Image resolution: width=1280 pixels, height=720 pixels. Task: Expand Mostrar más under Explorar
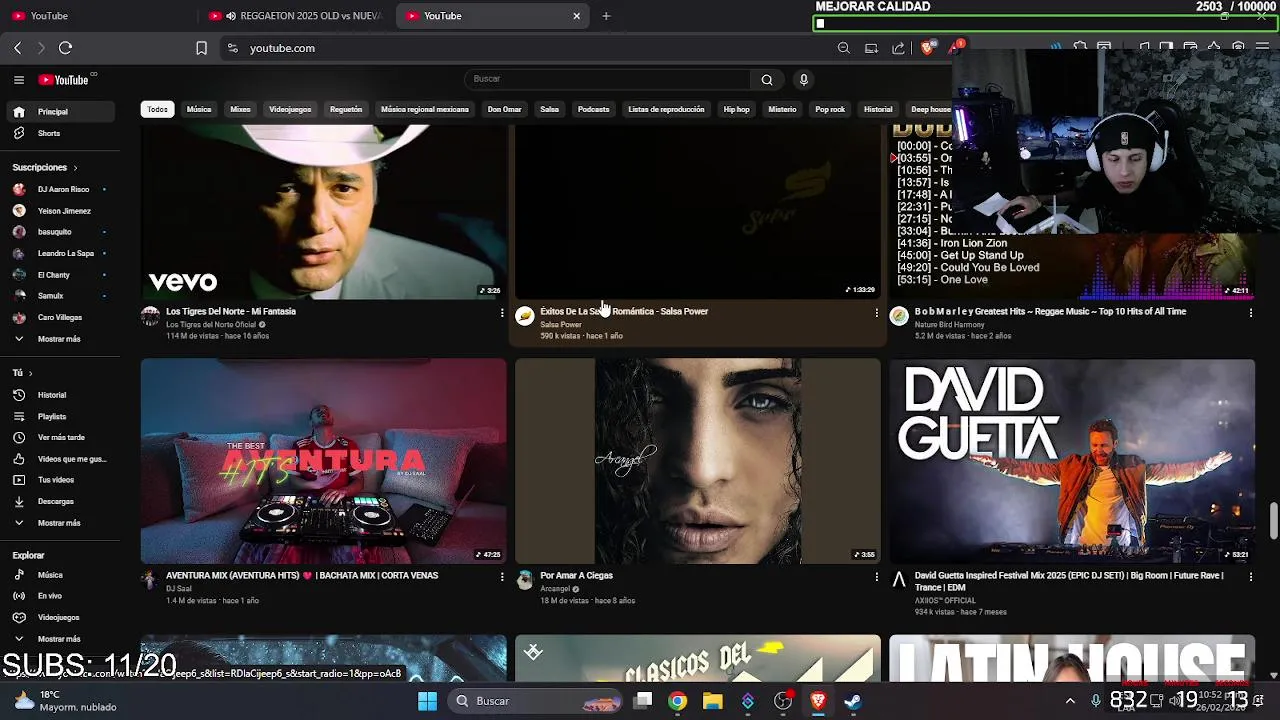click(60, 639)
